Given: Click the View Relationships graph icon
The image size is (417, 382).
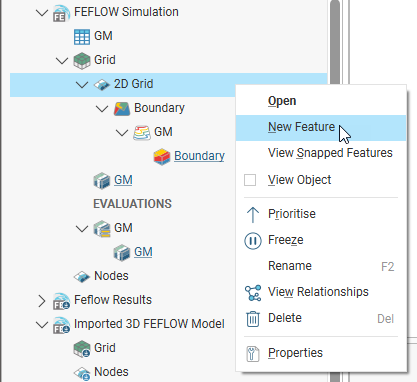Looking at the screenshot, I should click(x=253, y=293).
